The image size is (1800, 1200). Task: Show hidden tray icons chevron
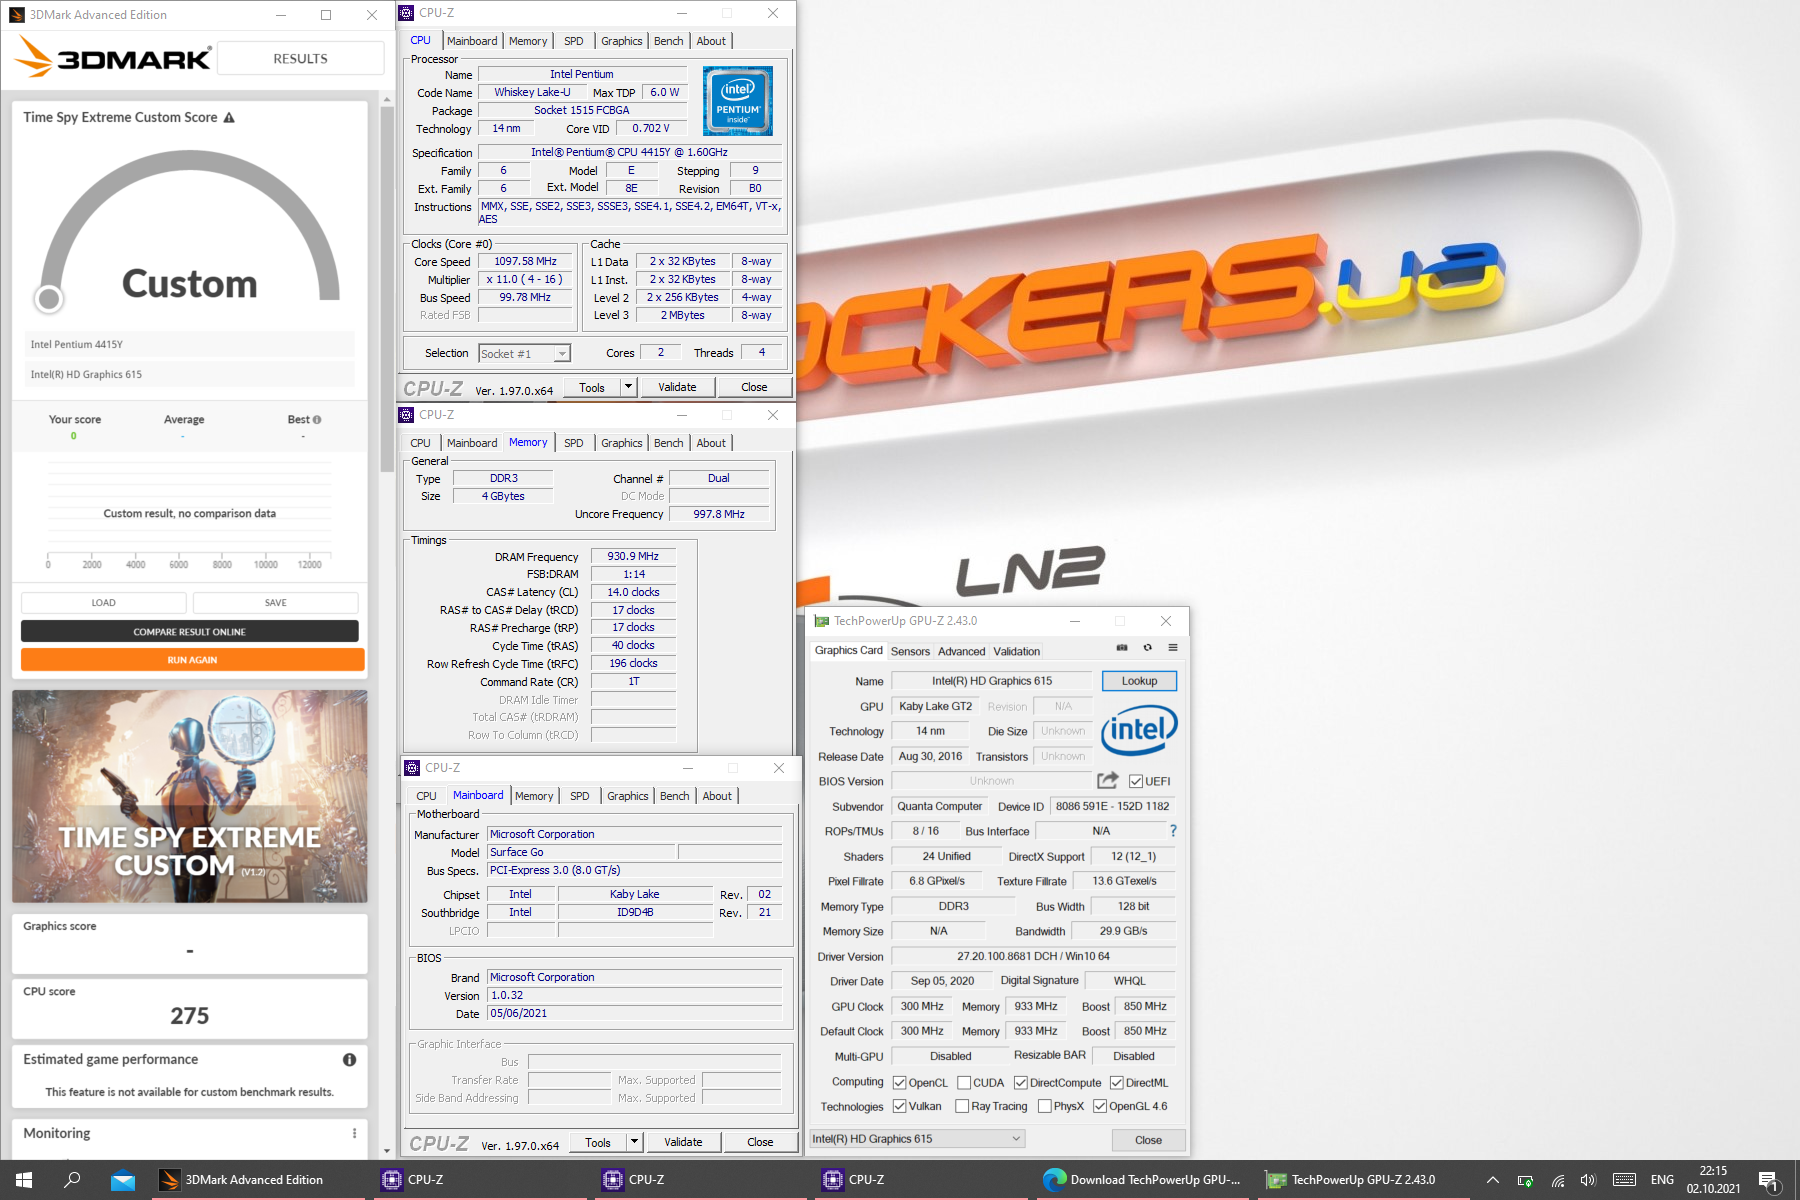point(1493,1181)
